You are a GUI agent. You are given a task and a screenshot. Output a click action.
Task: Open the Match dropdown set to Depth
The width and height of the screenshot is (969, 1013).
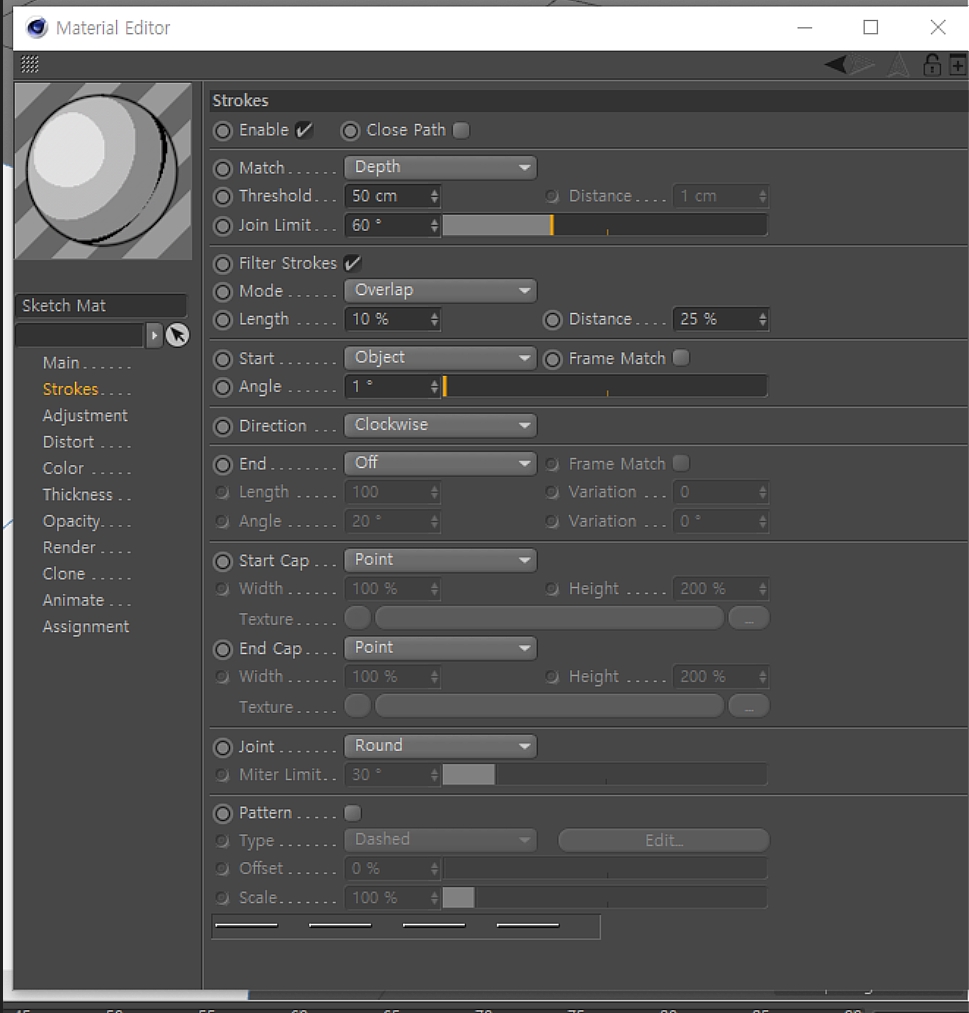pyautogui.click(x=441, y=167)
